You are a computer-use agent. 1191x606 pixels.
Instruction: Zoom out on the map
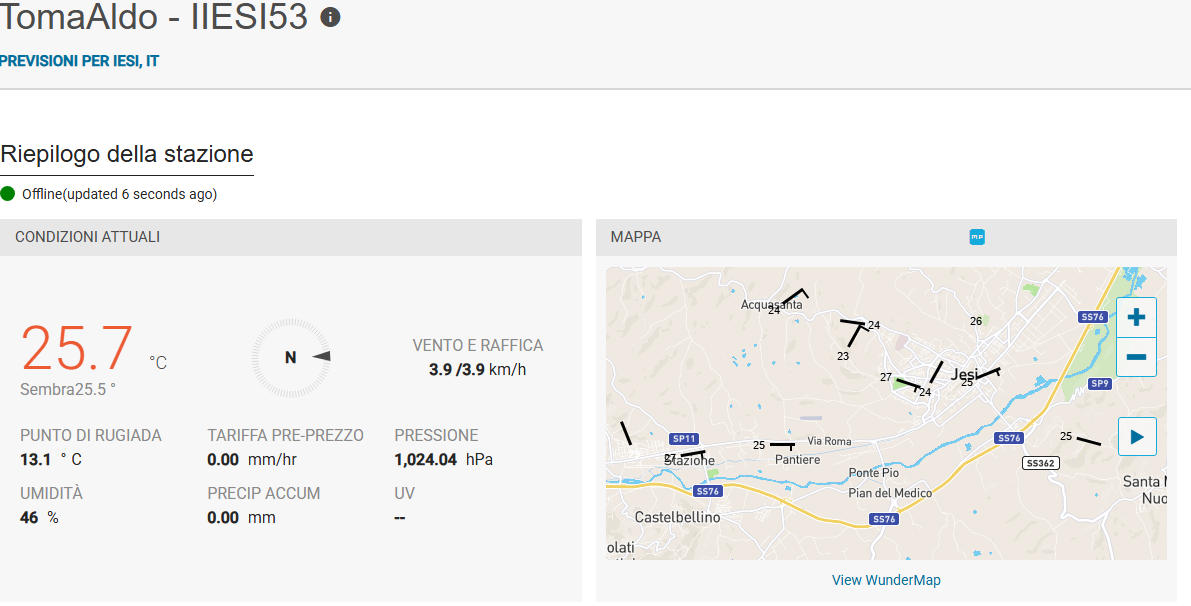tap(1136, 357)
